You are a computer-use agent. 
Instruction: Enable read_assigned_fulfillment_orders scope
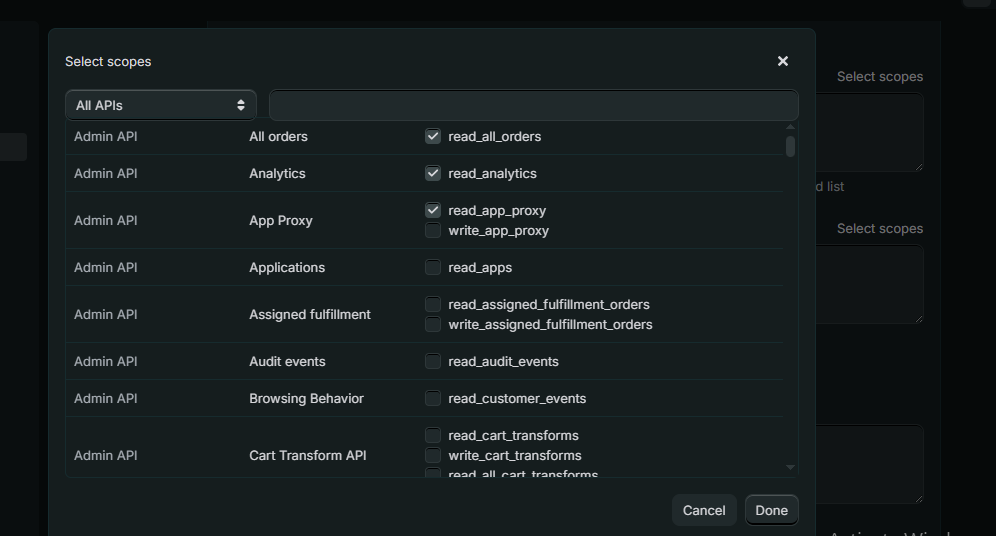click(433, 304)
